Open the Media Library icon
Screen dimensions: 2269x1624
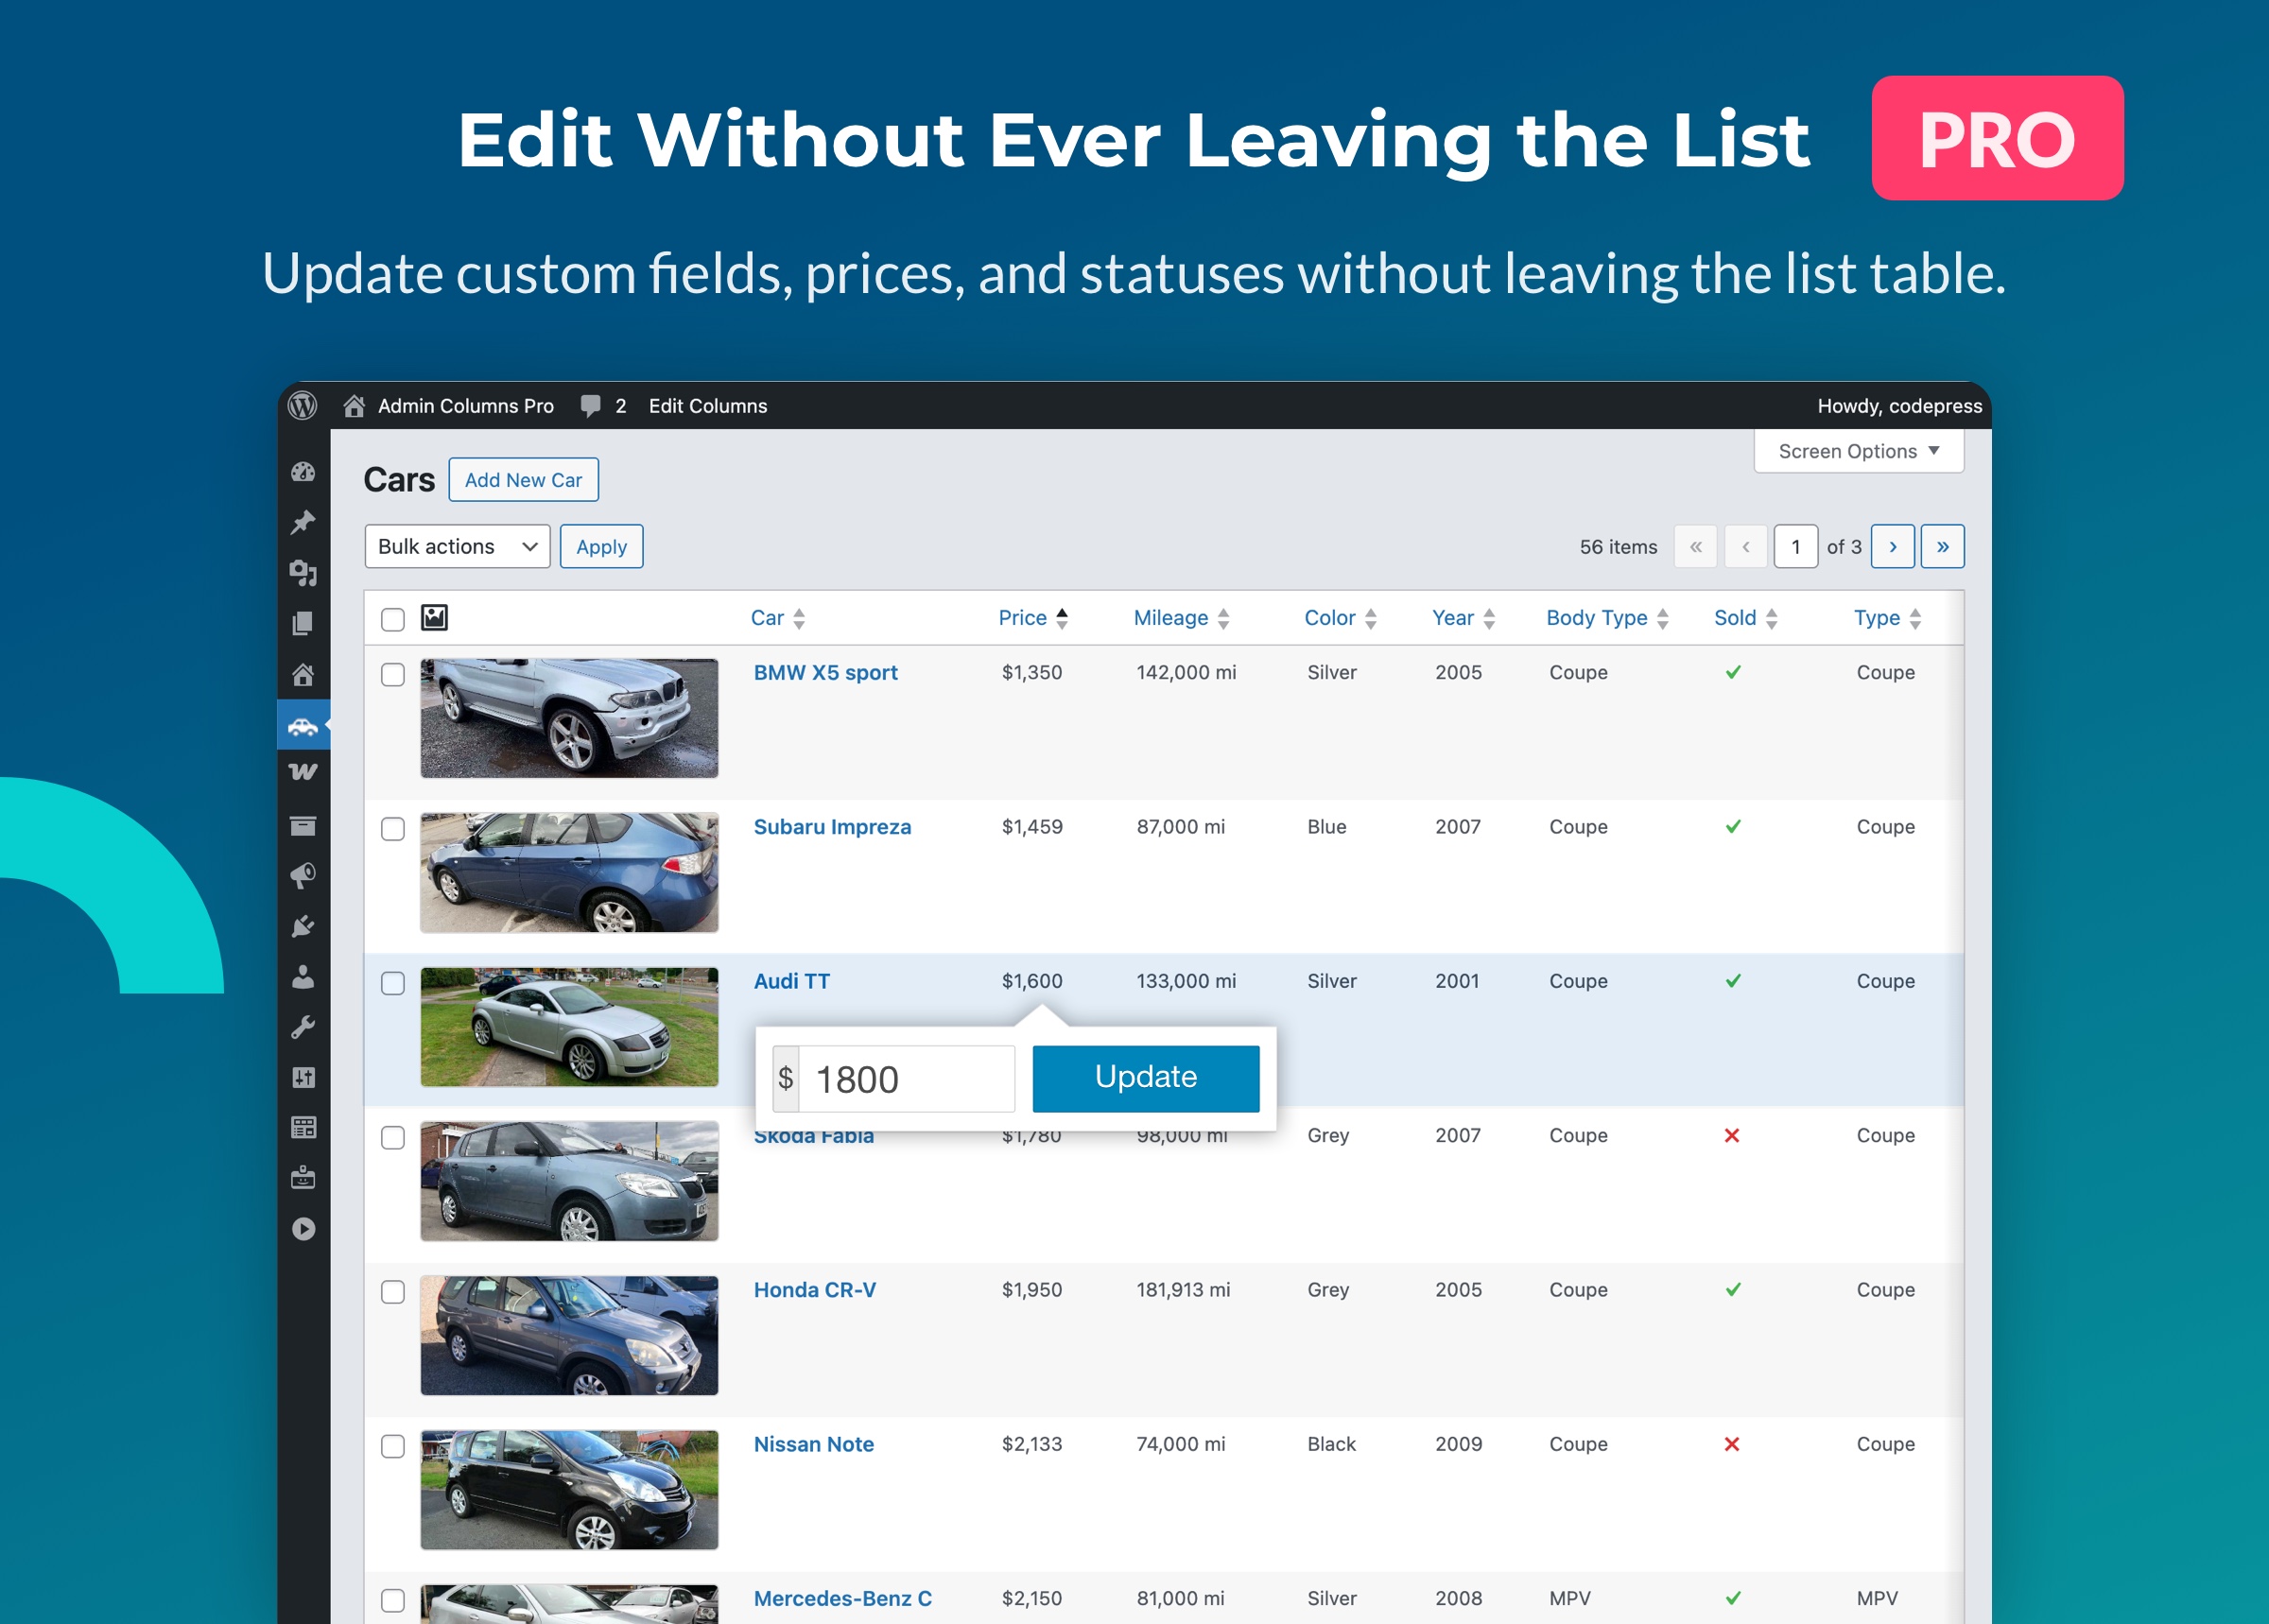303,575
